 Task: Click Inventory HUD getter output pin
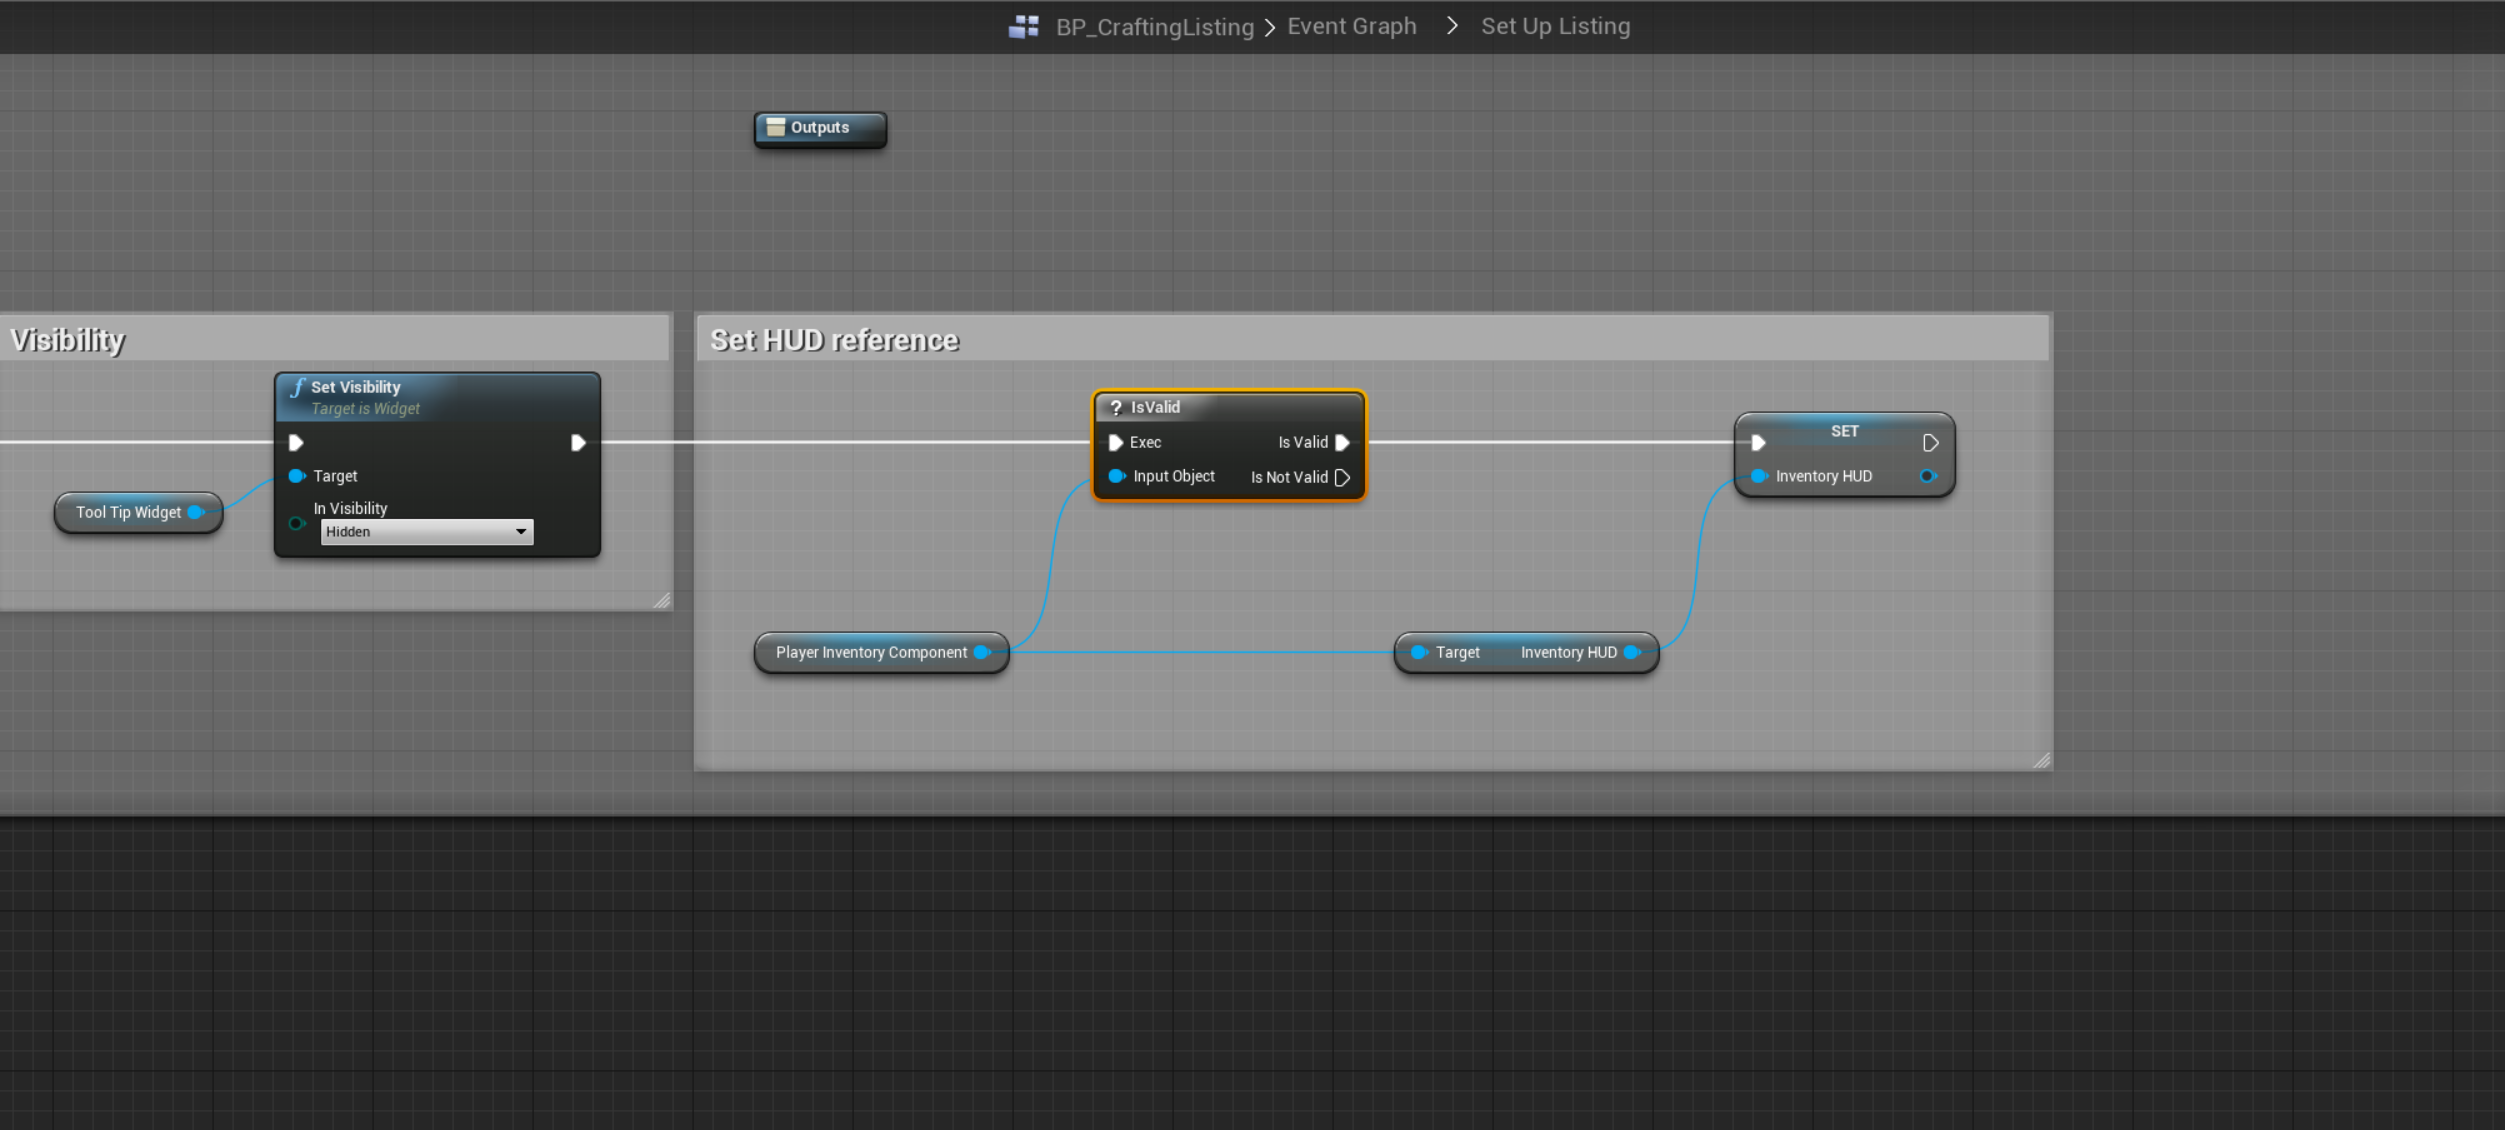(1632, 653)
